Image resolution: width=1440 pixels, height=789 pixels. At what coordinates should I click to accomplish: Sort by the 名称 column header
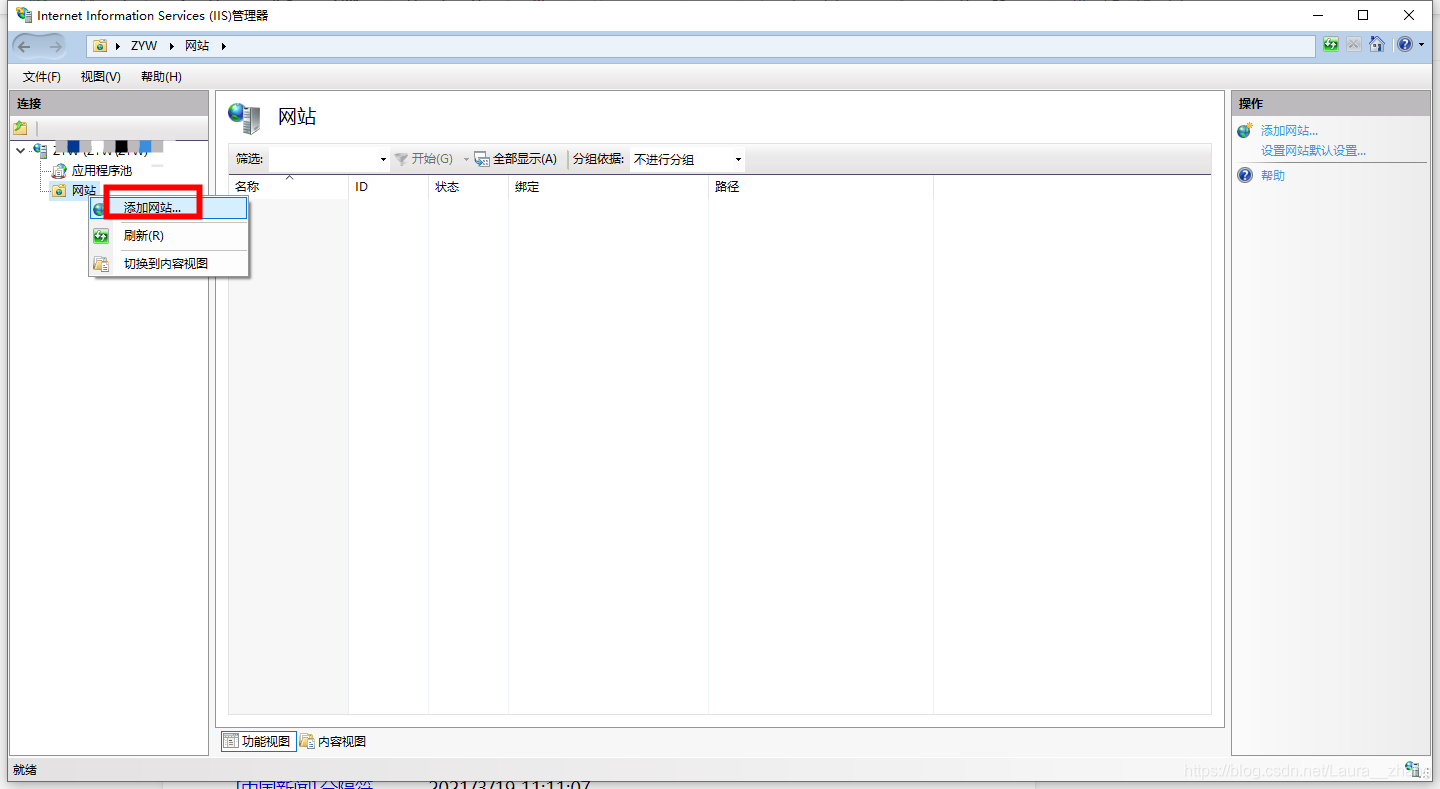(x=288, y=187)
